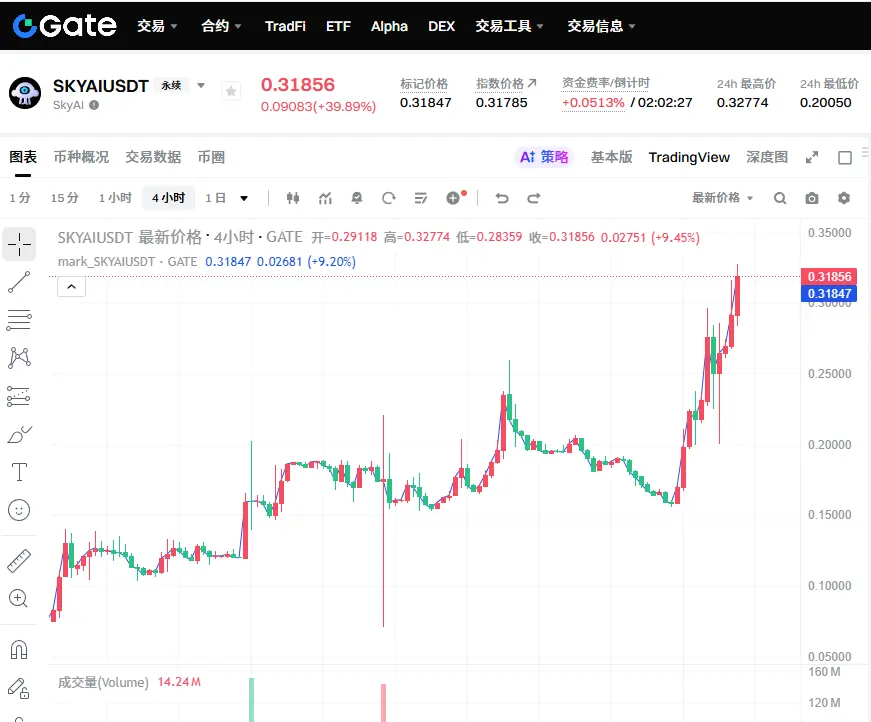Click the replay refresh icon

[x=389, y=198]
